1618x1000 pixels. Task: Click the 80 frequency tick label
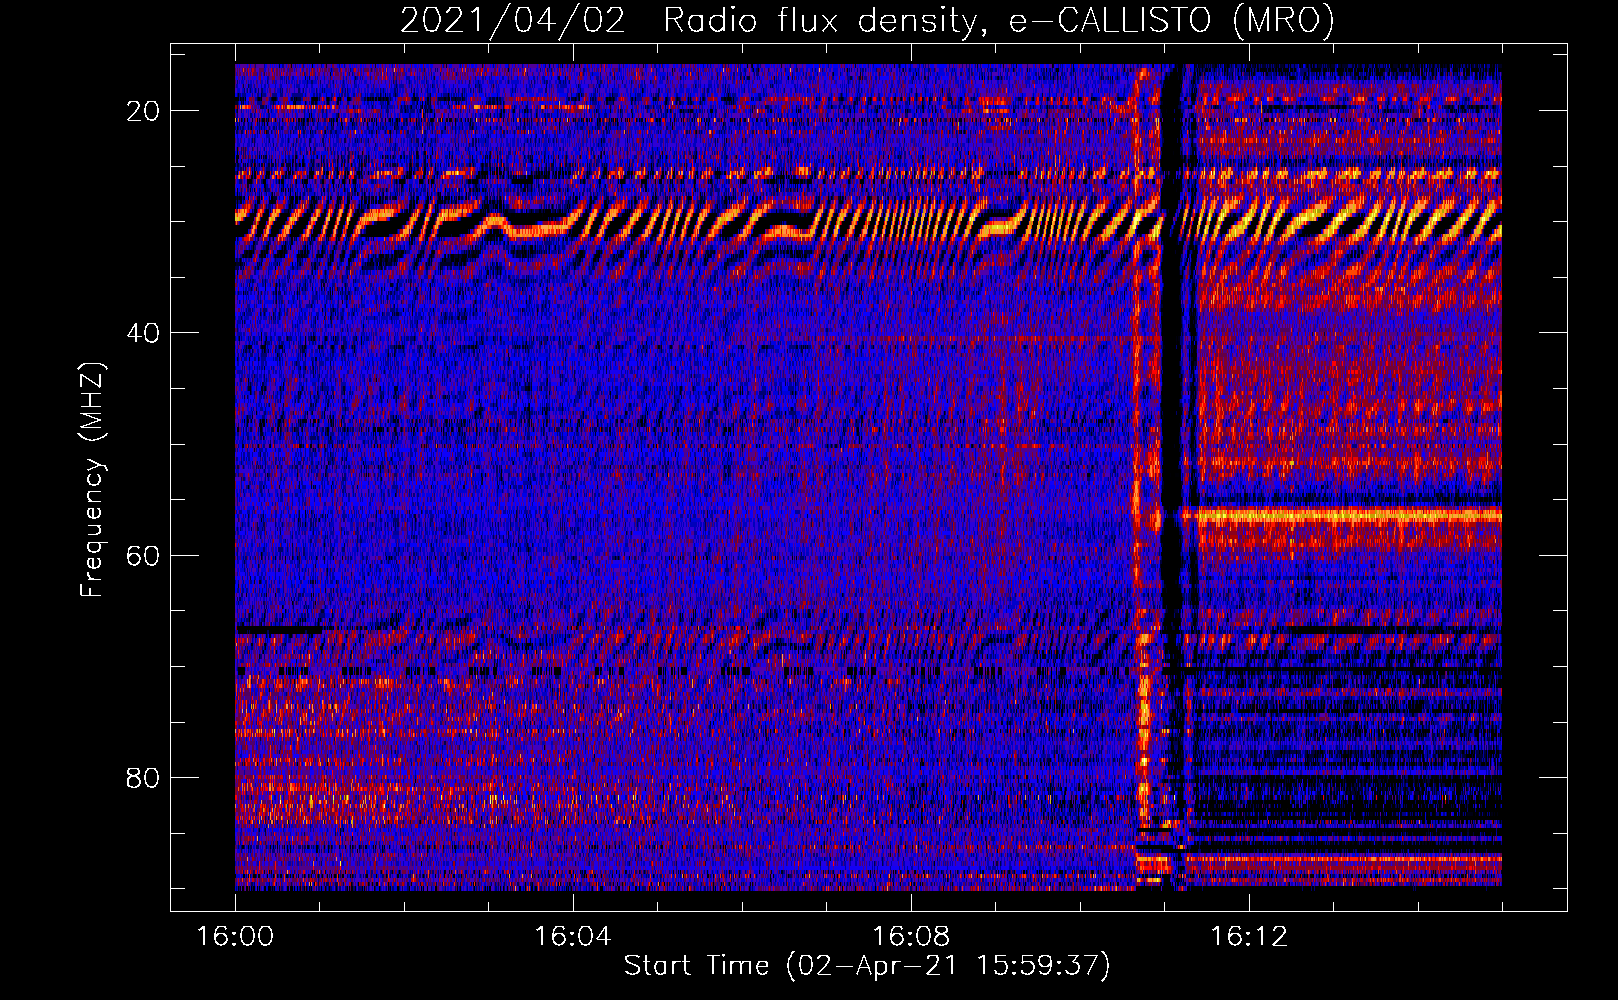pos(143,777)
